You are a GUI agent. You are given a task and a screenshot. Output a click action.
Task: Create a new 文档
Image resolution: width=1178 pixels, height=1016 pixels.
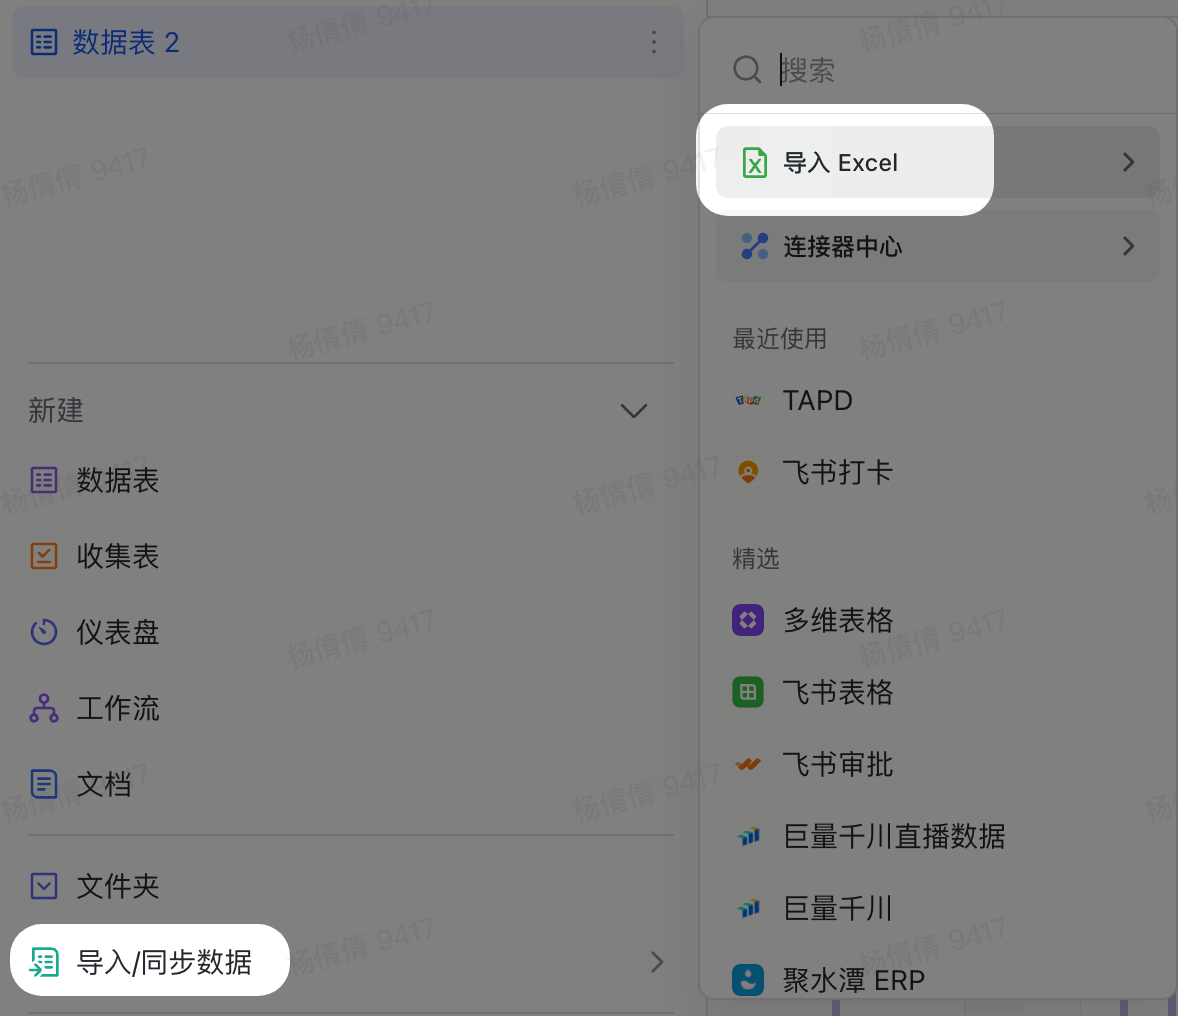[103, 784]
